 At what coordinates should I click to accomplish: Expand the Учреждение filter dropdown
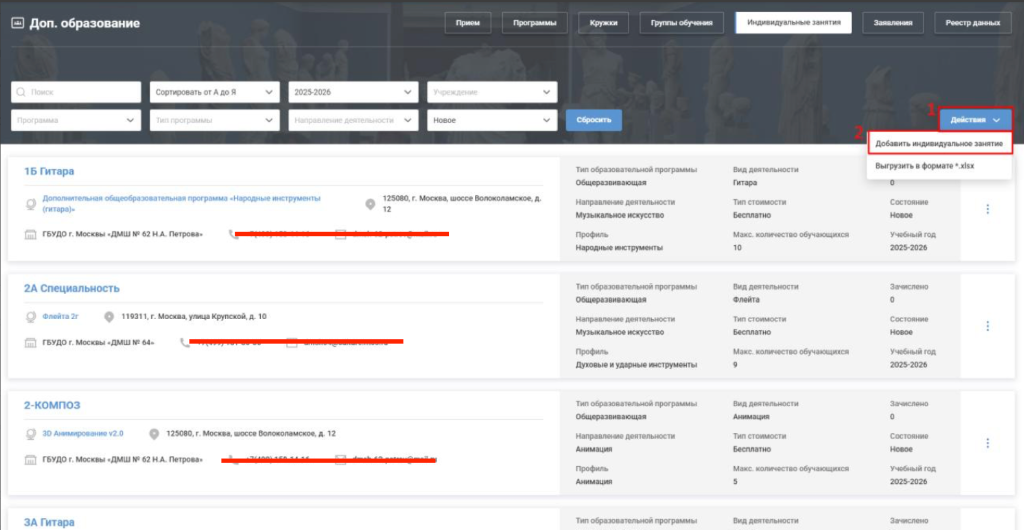click(492, 93)
